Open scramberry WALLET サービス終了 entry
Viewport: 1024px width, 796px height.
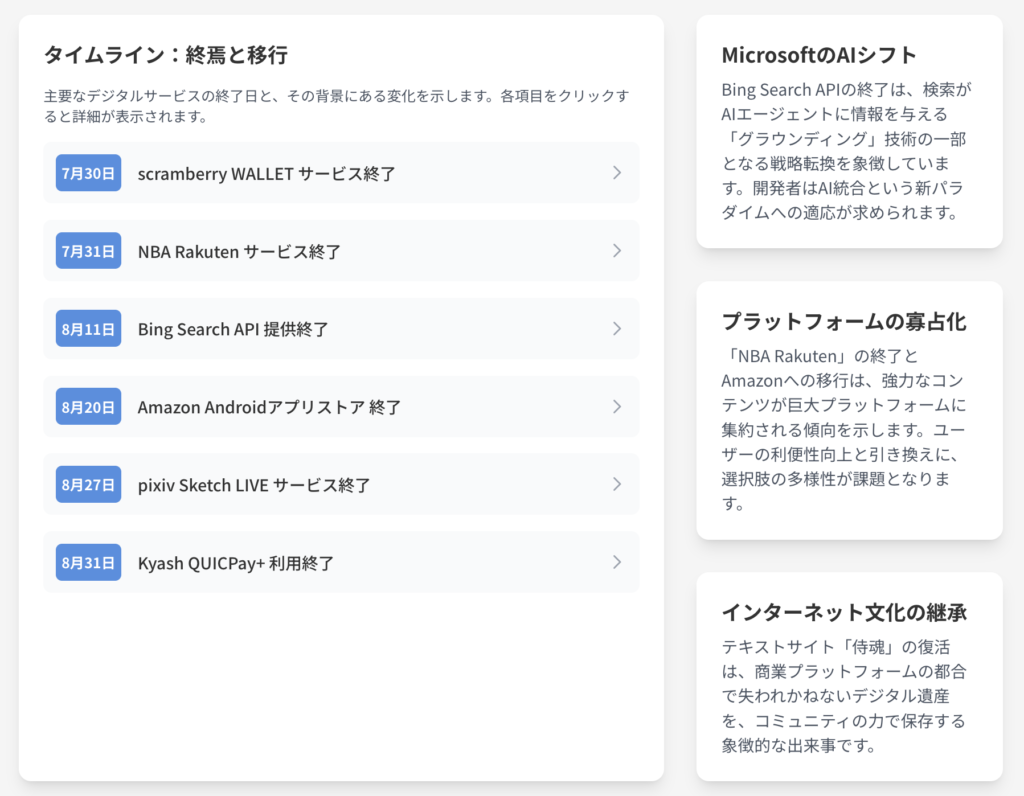[341, 173]
